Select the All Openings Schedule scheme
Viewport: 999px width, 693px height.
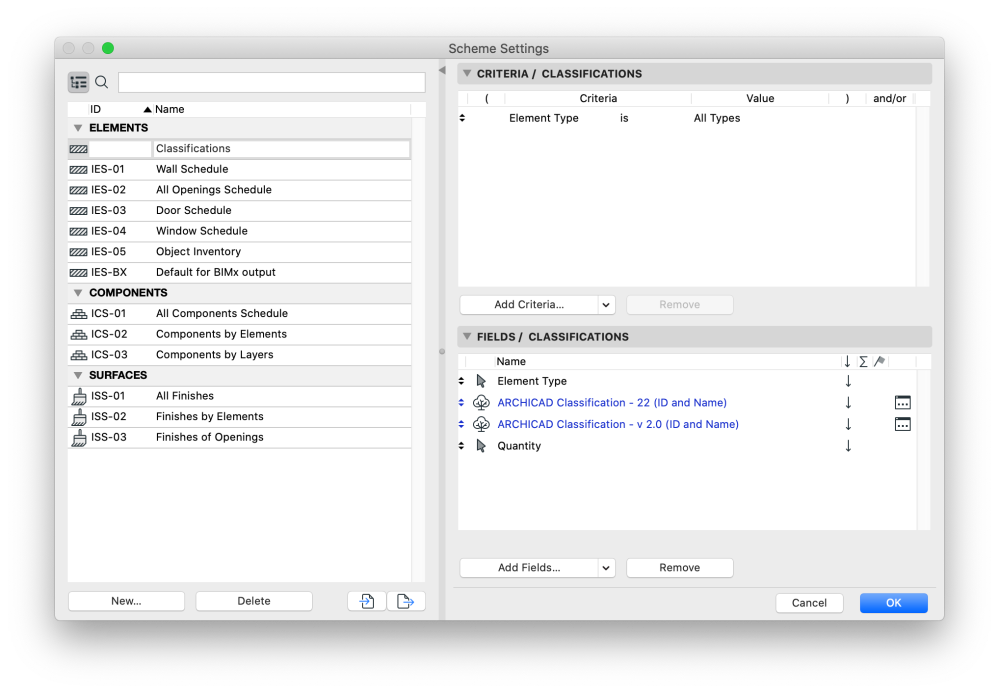click(x=240, y=190)
